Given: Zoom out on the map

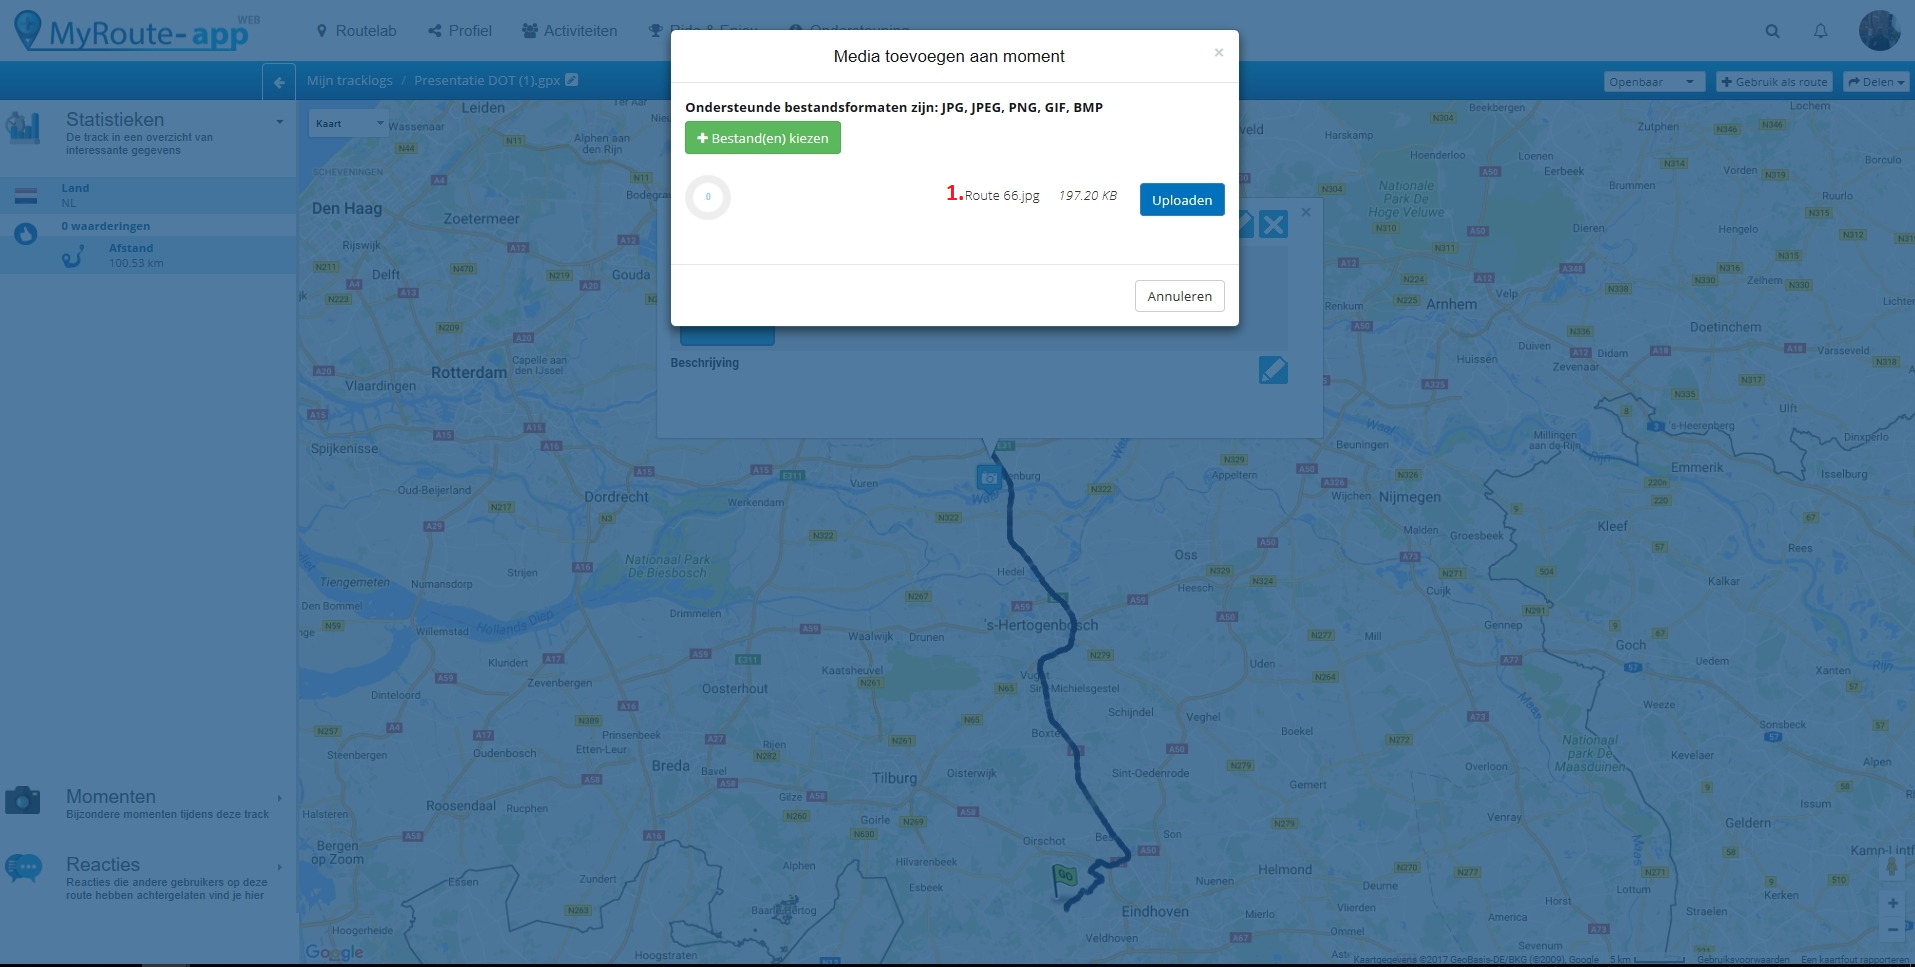Looking at the screenshot, I should 1892,930.
